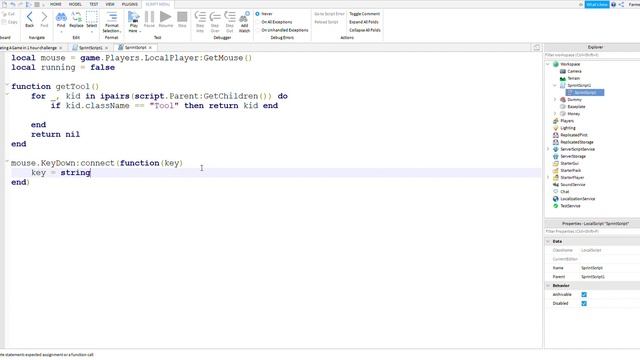Collapse the Behavior properties section
This screenshot has width=640, height=360.
coord(548,286)
